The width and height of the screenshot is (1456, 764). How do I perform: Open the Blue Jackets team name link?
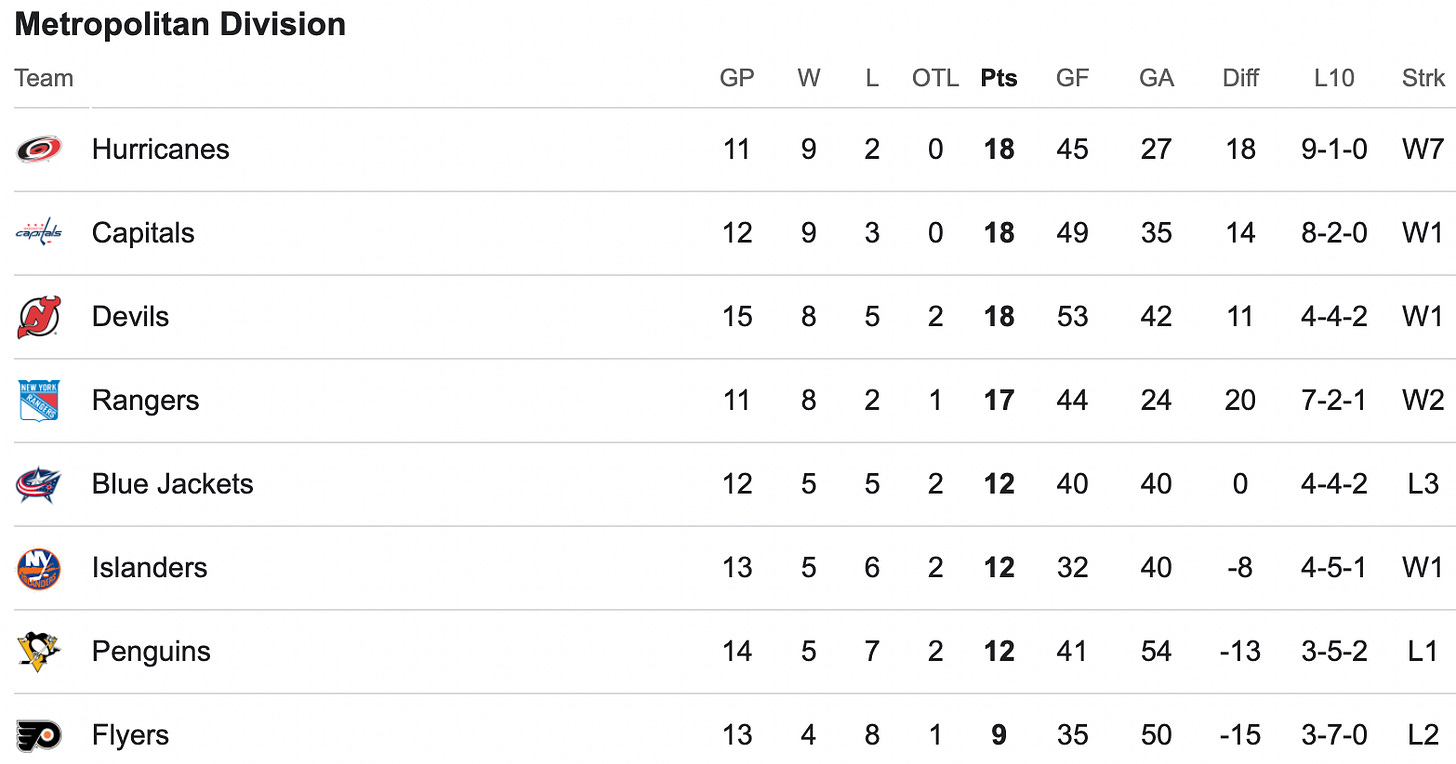172,484
